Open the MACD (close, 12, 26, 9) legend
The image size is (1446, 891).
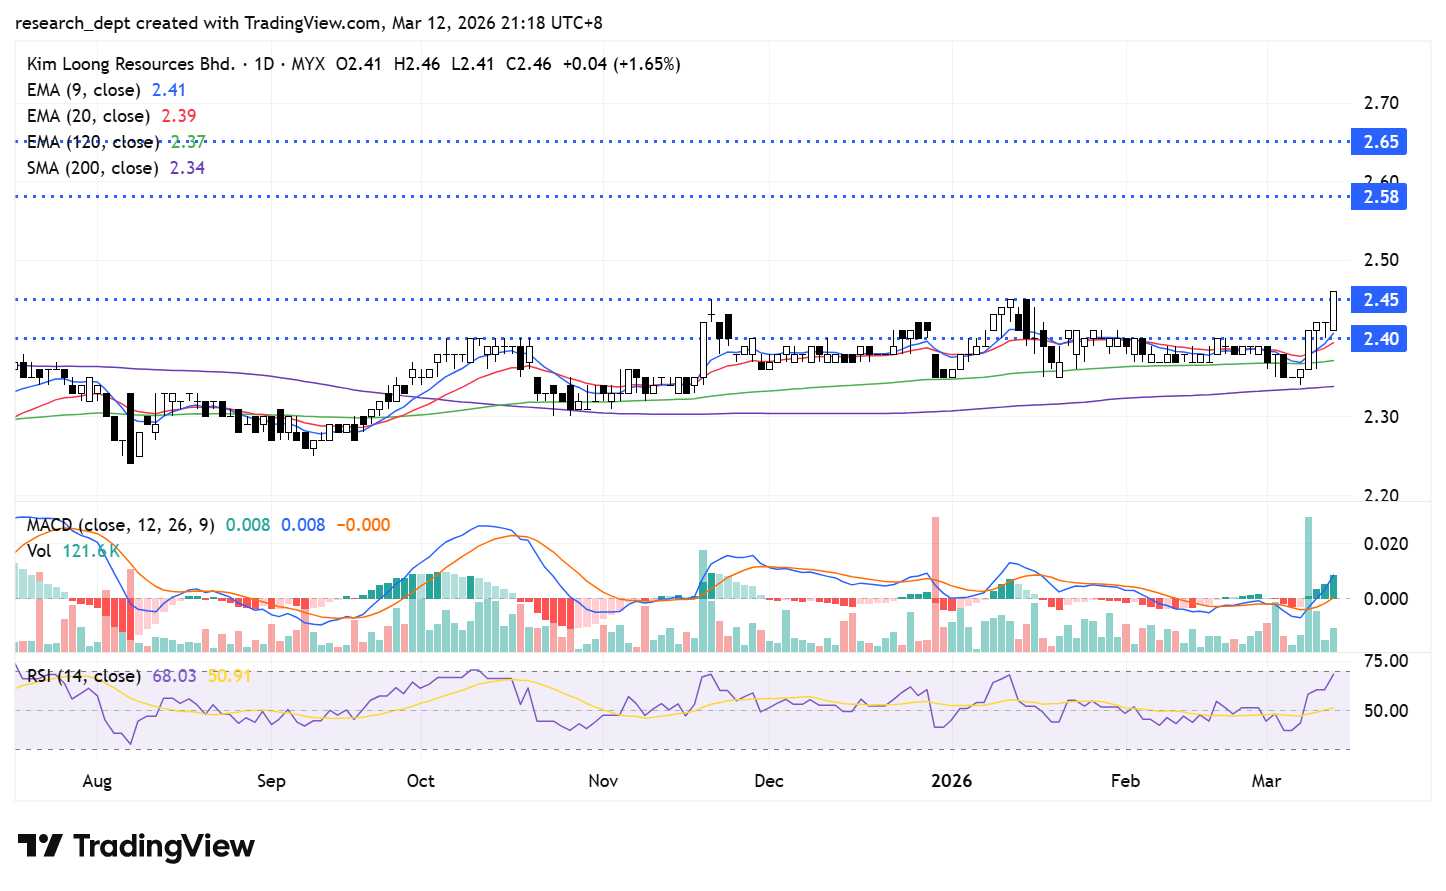[120, 525]
